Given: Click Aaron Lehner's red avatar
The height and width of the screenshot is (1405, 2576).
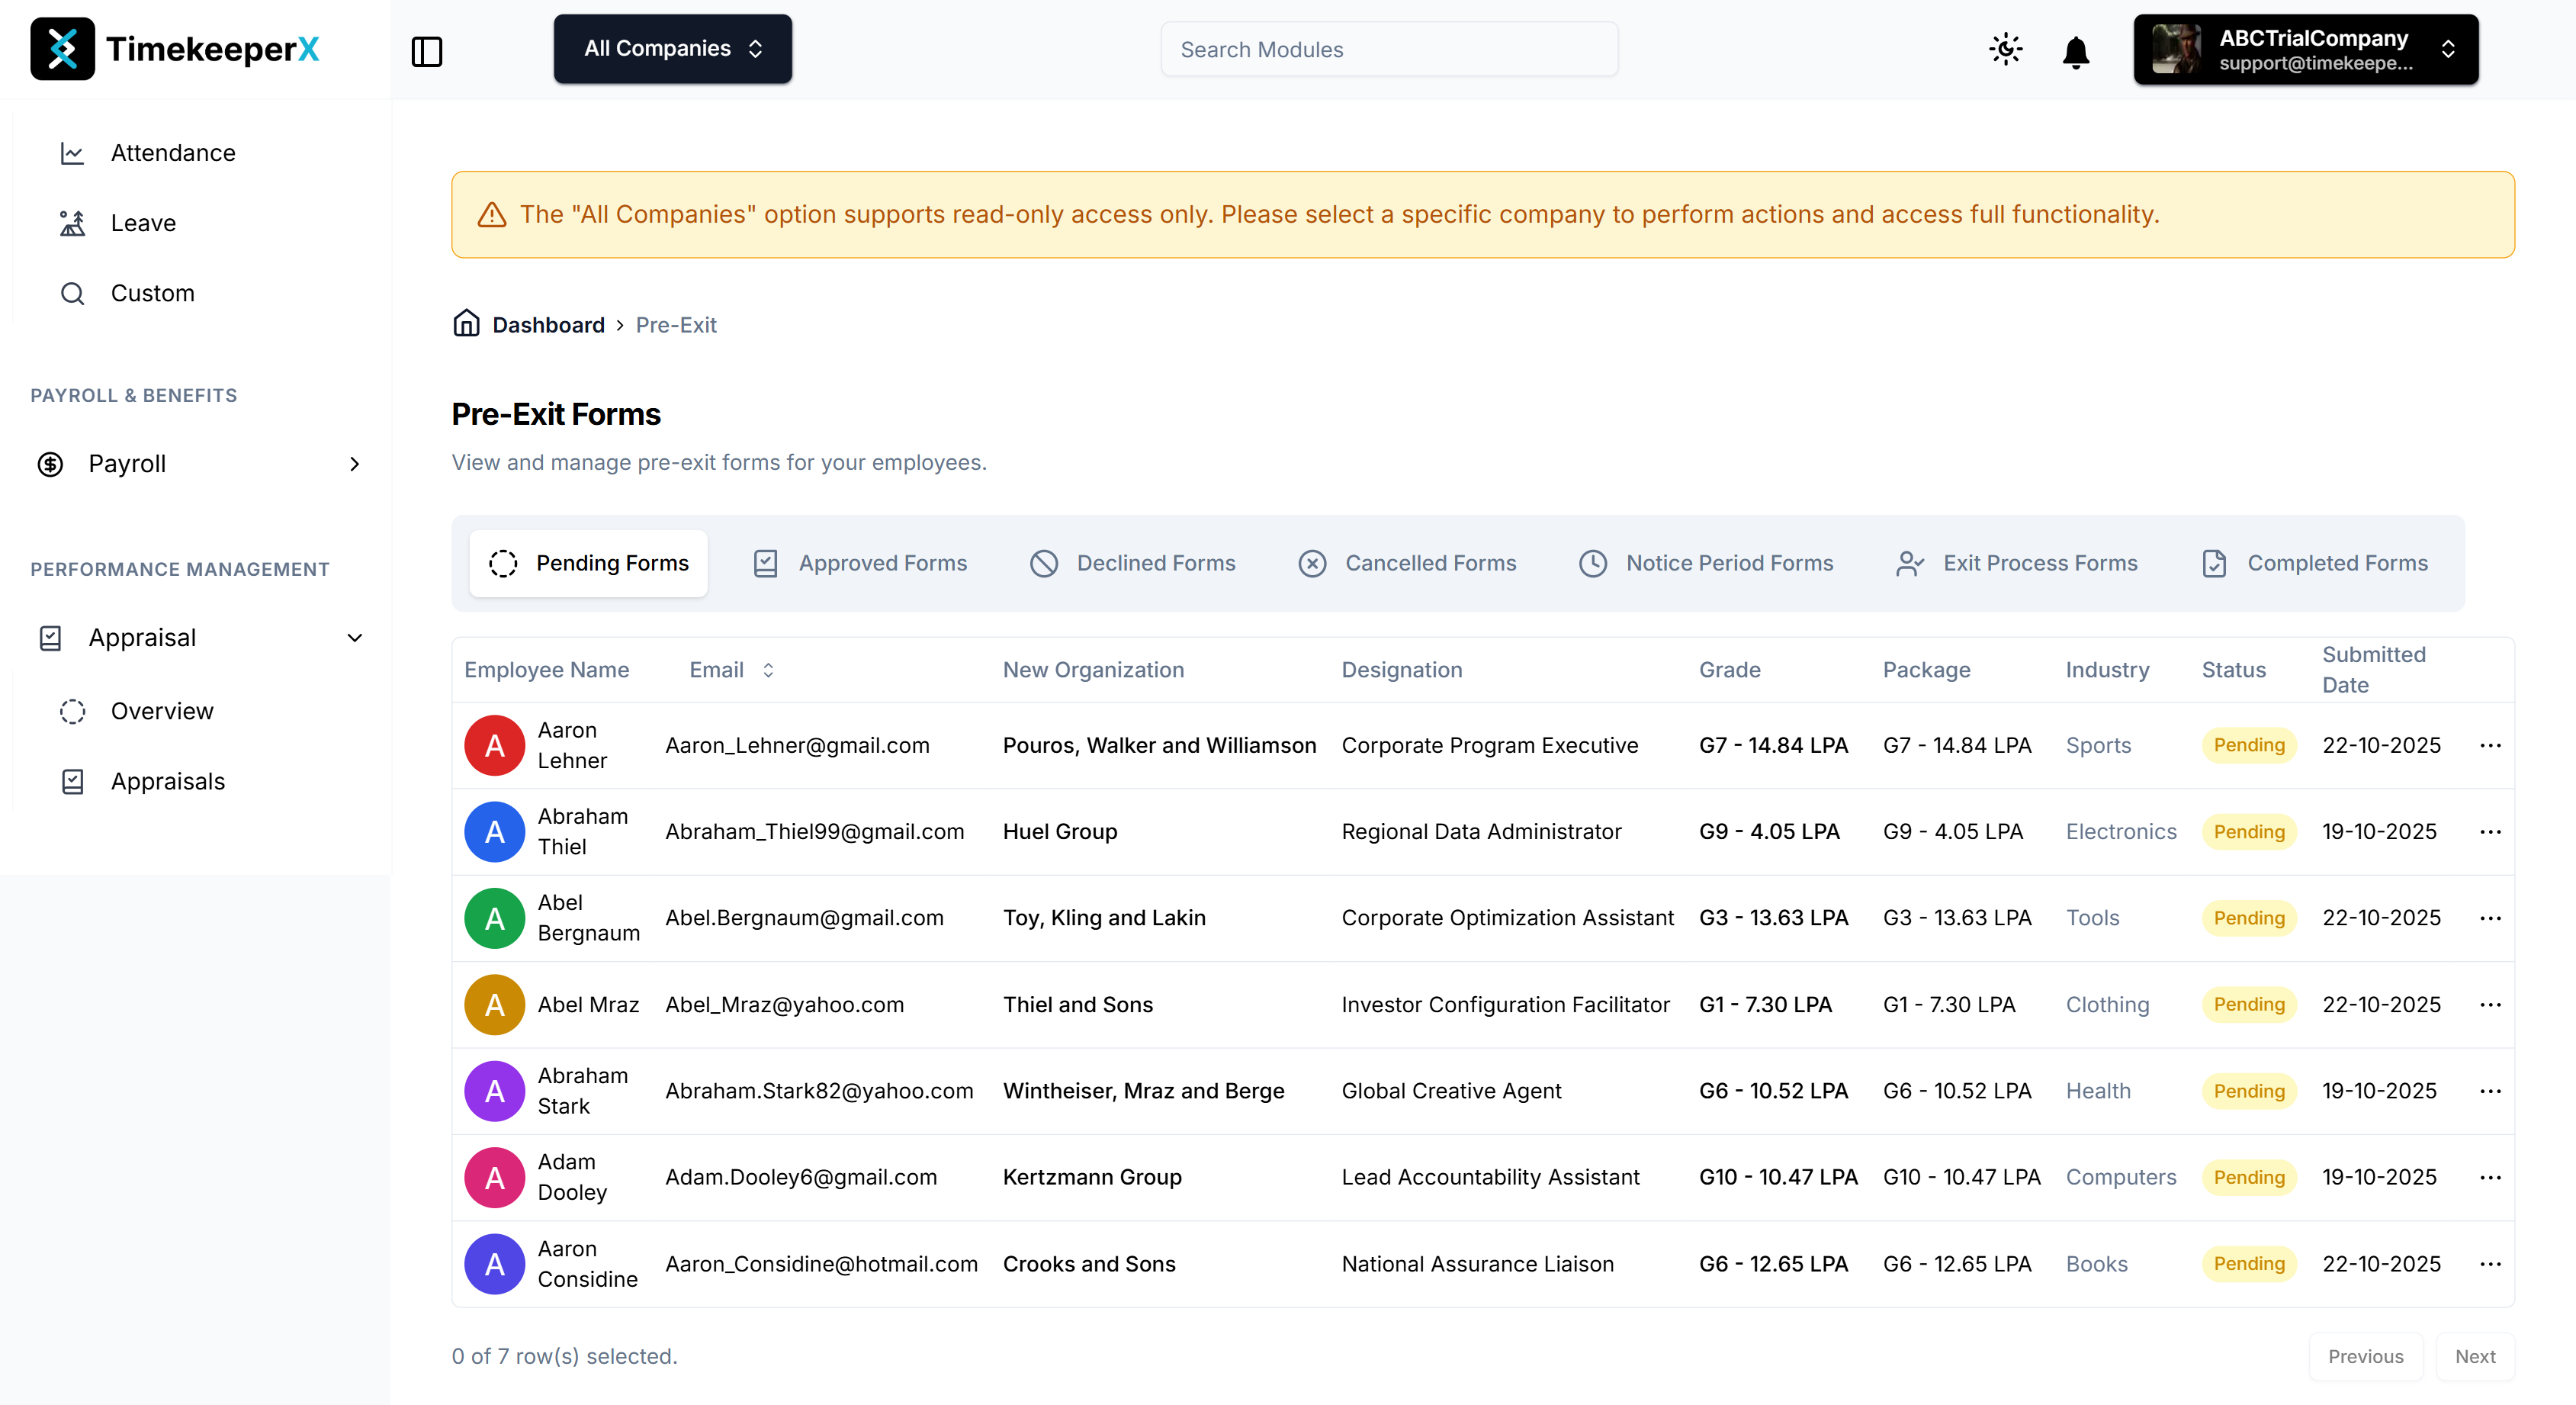Looking at the screenshot, I should point(494,745).
